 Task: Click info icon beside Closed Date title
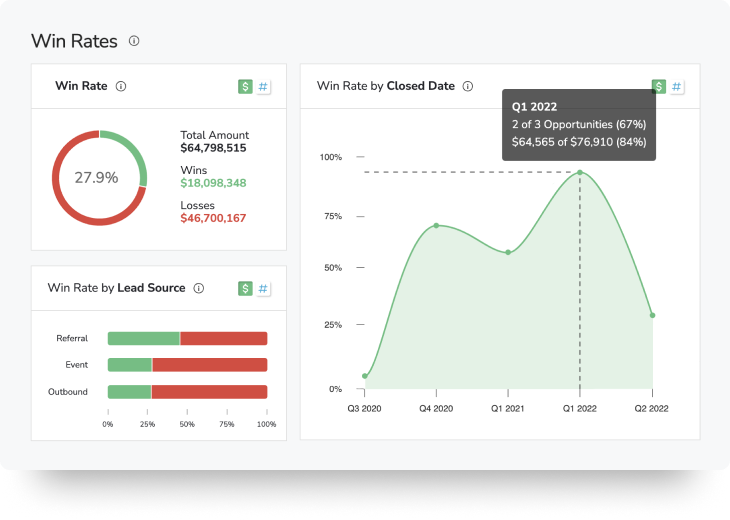click(468, 87)
